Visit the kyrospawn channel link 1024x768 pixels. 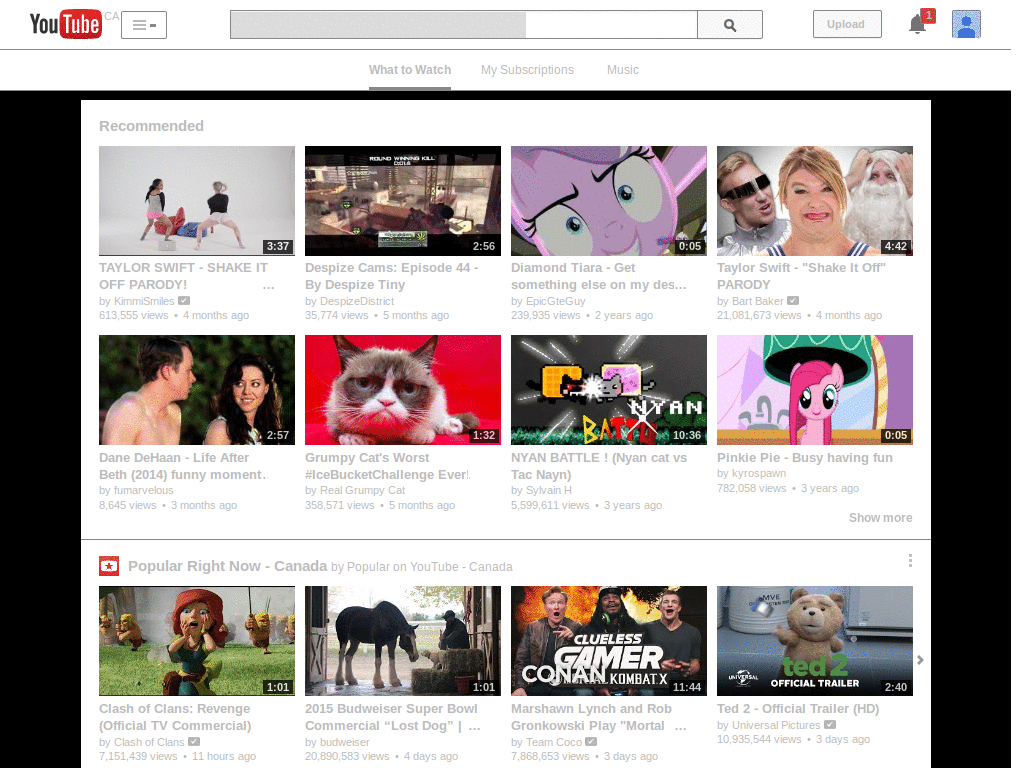point(759,473)
